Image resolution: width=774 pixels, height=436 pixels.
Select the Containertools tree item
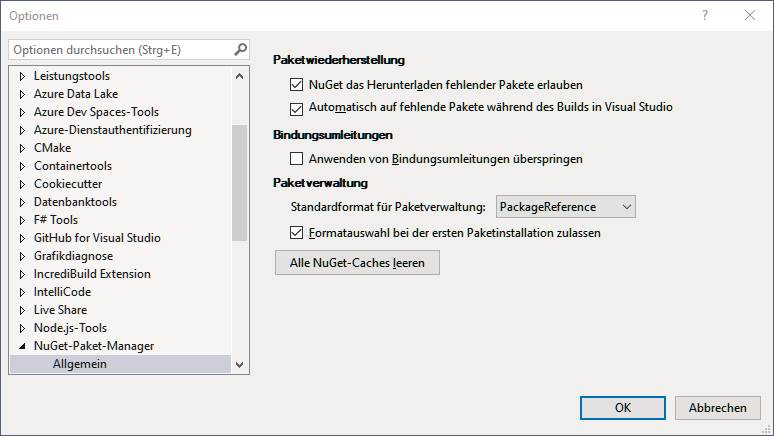pos(73,166)
